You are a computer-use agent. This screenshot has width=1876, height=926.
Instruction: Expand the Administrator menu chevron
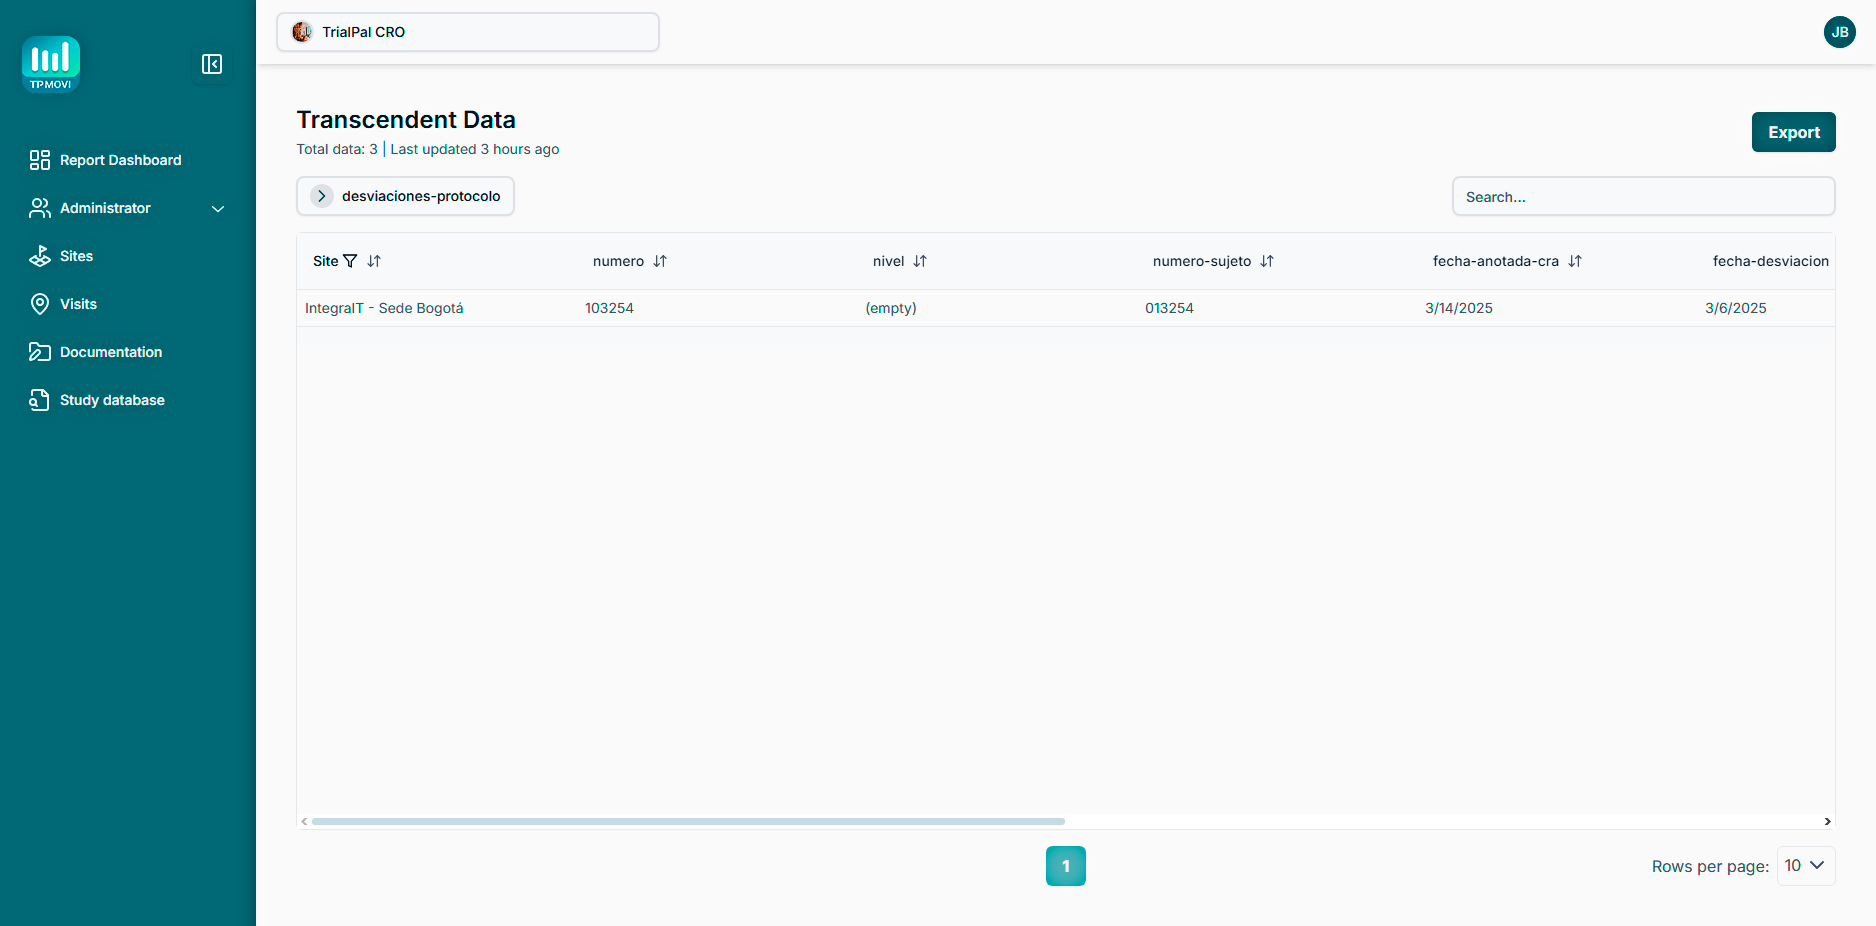(x=218, y=208)
